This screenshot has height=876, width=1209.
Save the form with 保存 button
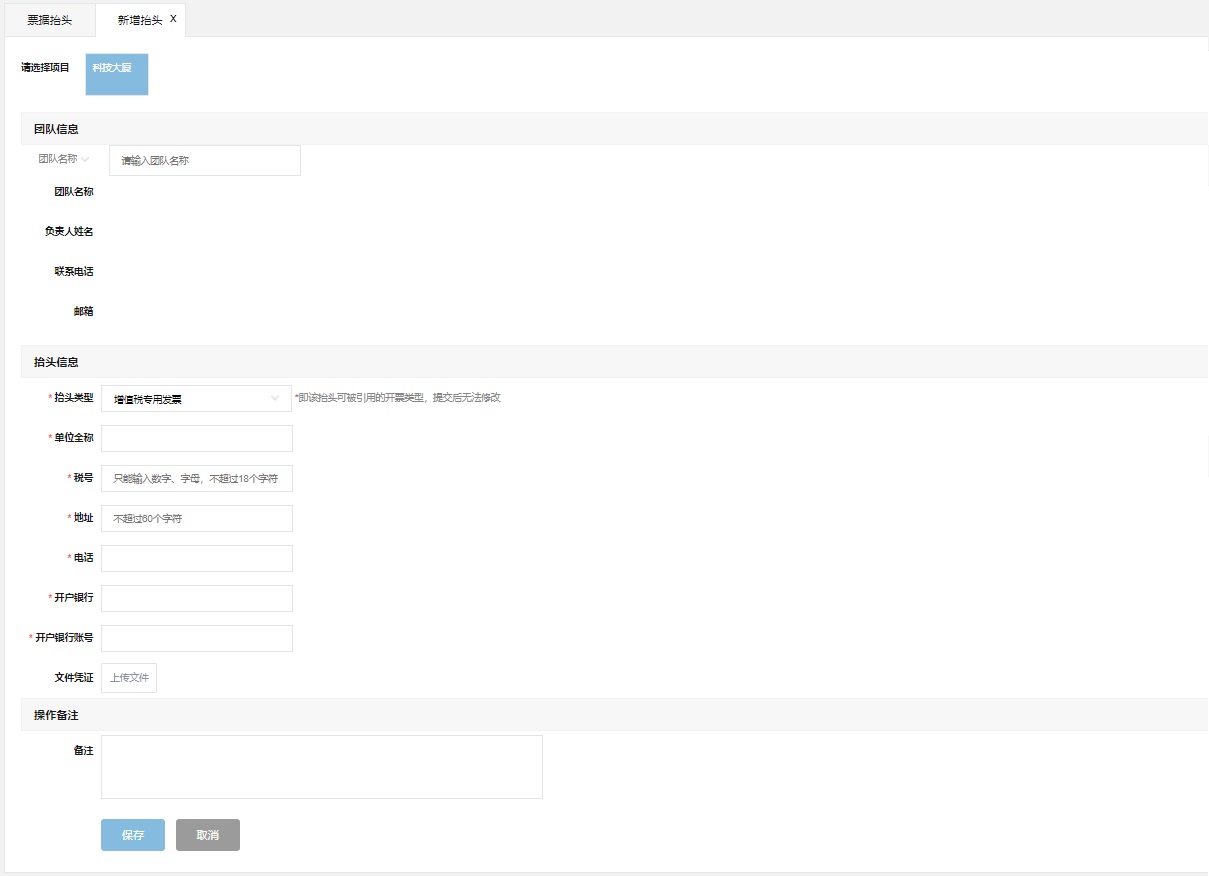coord(133,835)
